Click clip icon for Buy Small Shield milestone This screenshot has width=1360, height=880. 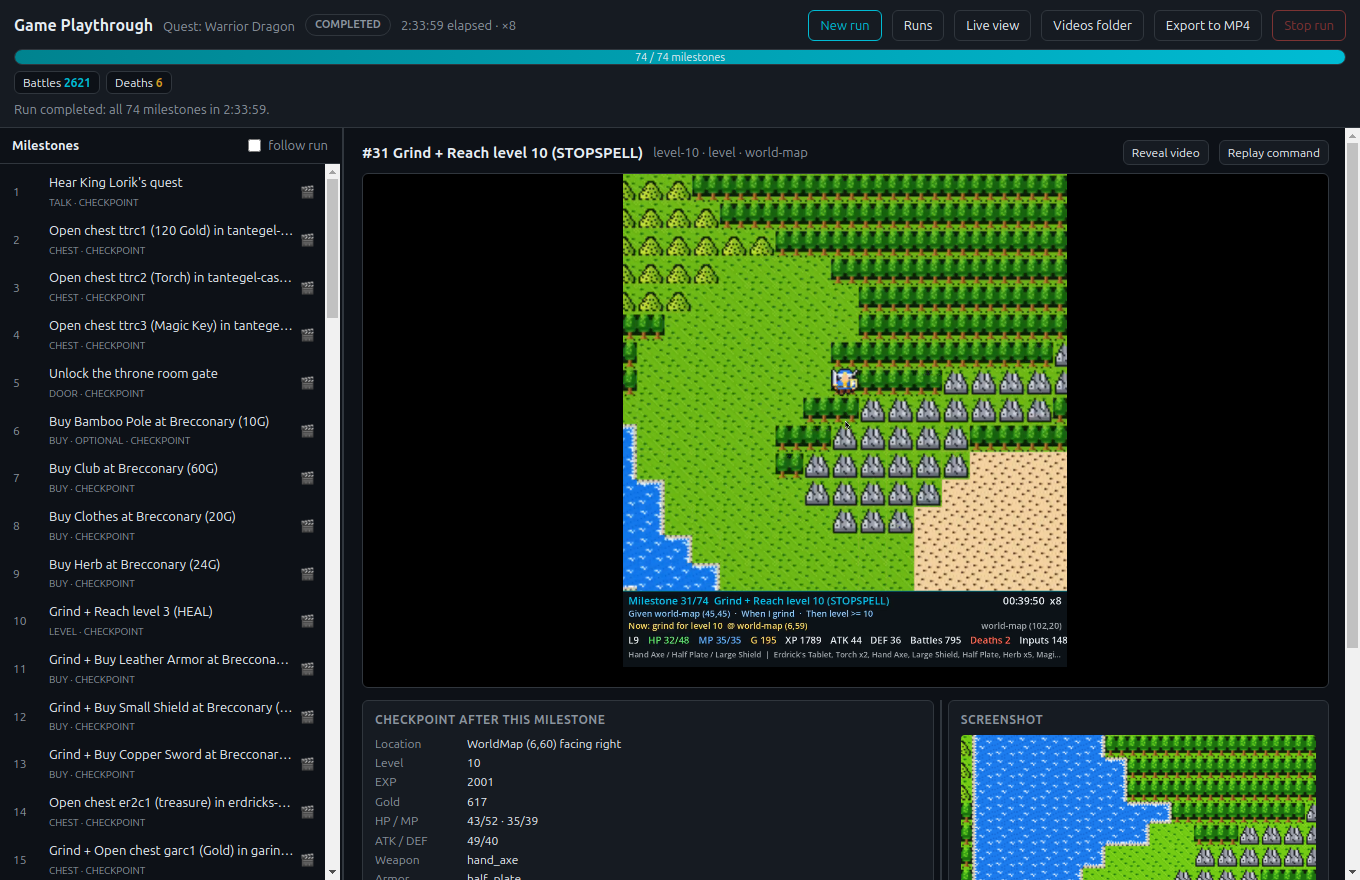[x=307, y=717]
